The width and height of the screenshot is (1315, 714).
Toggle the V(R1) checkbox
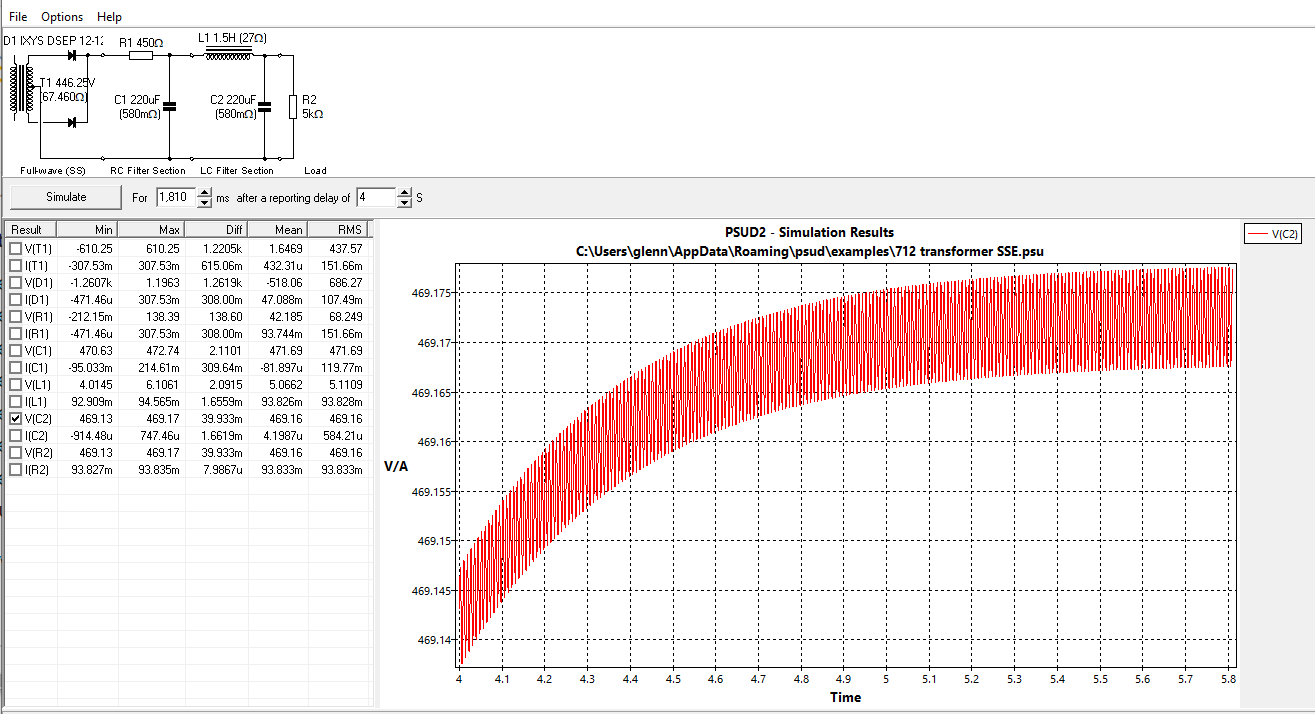click(x=15, y=316)
